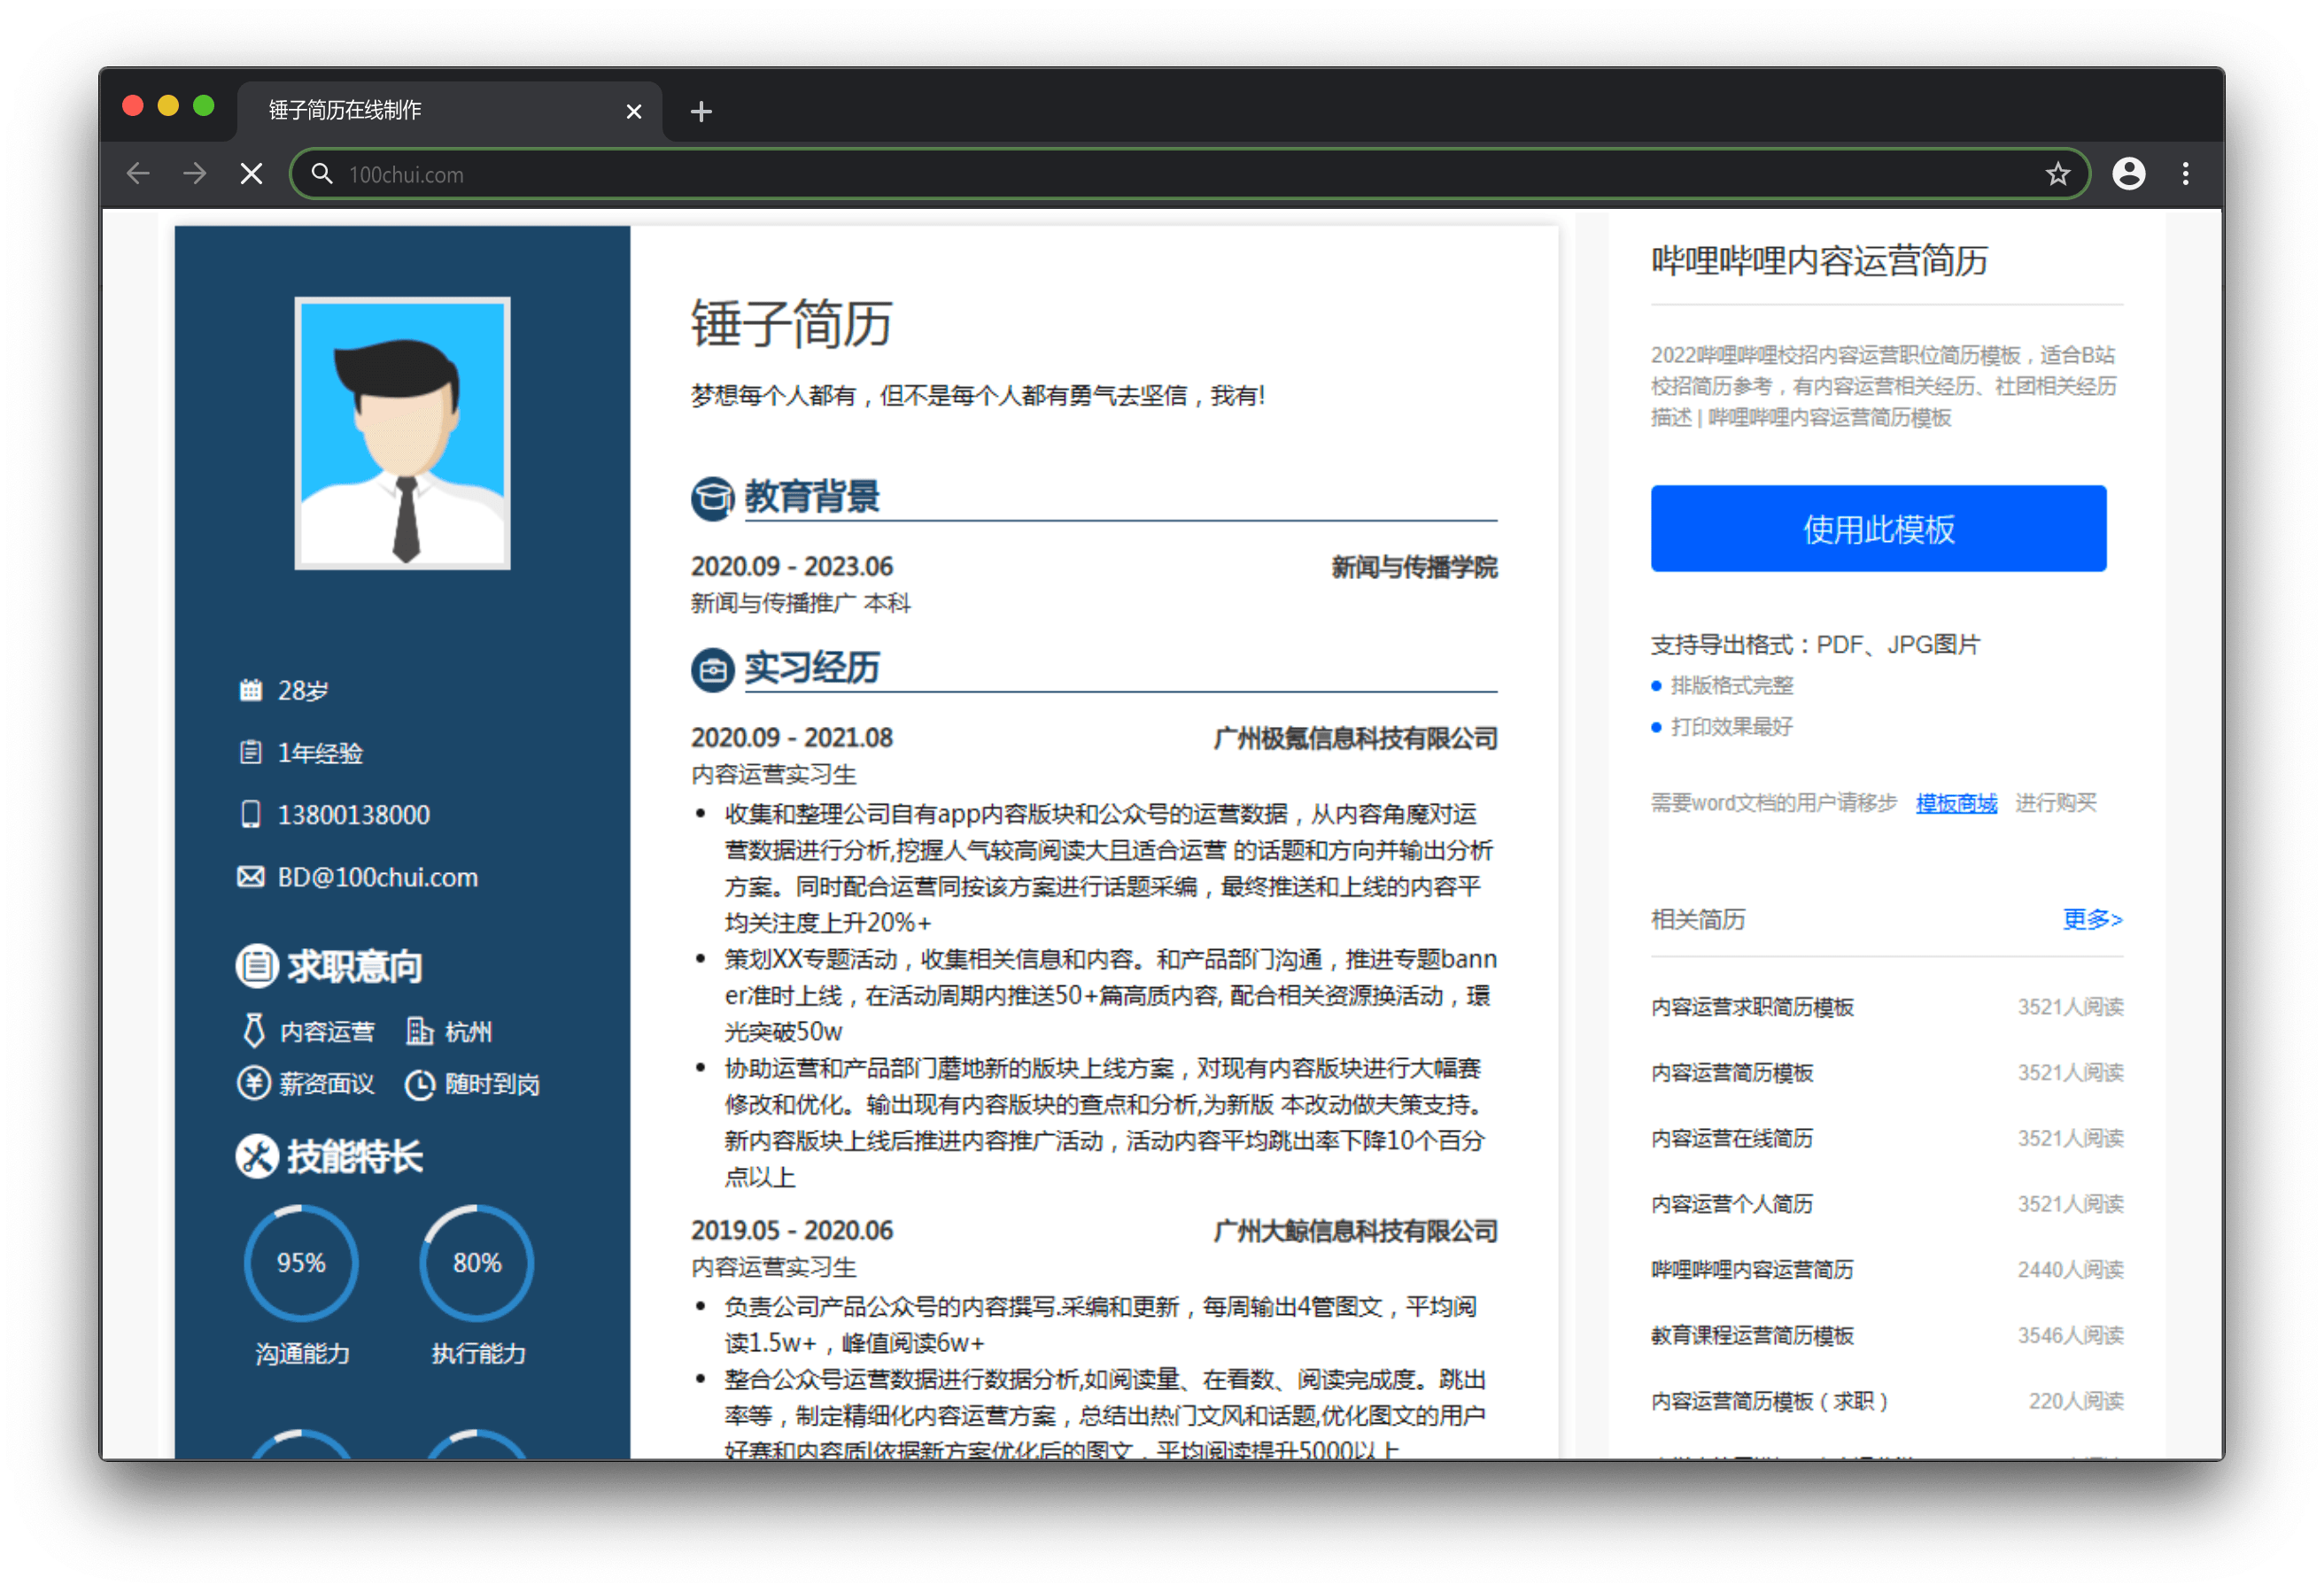Screen dimensions: 2324x1592
Task: Click the company 广州大鲸信息科技有限公司
Action: [x=1355, y=1230]
